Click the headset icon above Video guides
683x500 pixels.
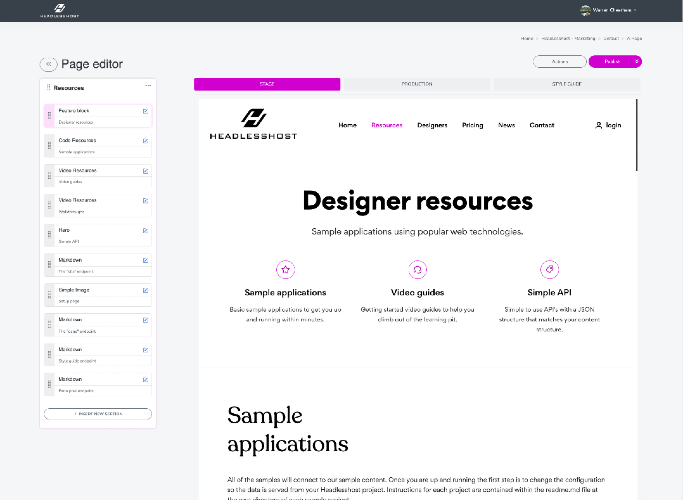click(x=417, y=269)
